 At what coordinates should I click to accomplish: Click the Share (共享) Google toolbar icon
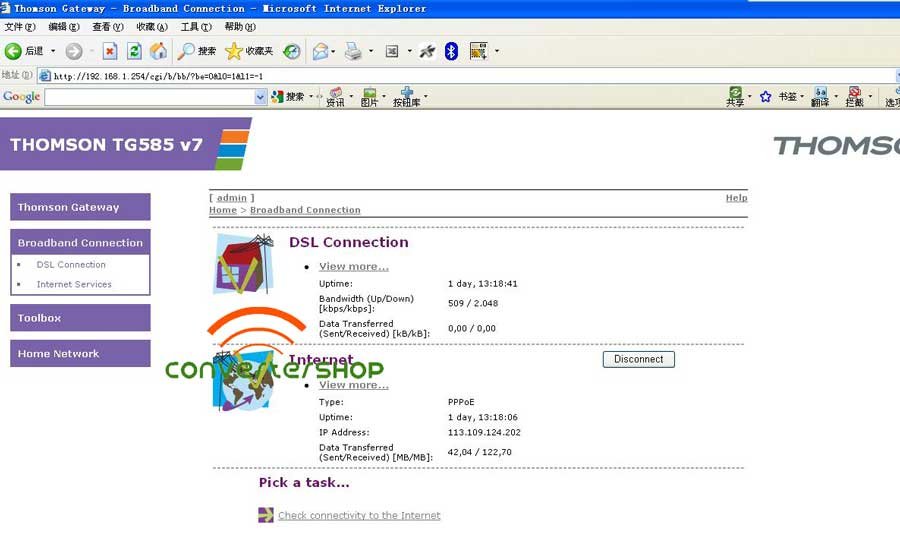(735, 97)
